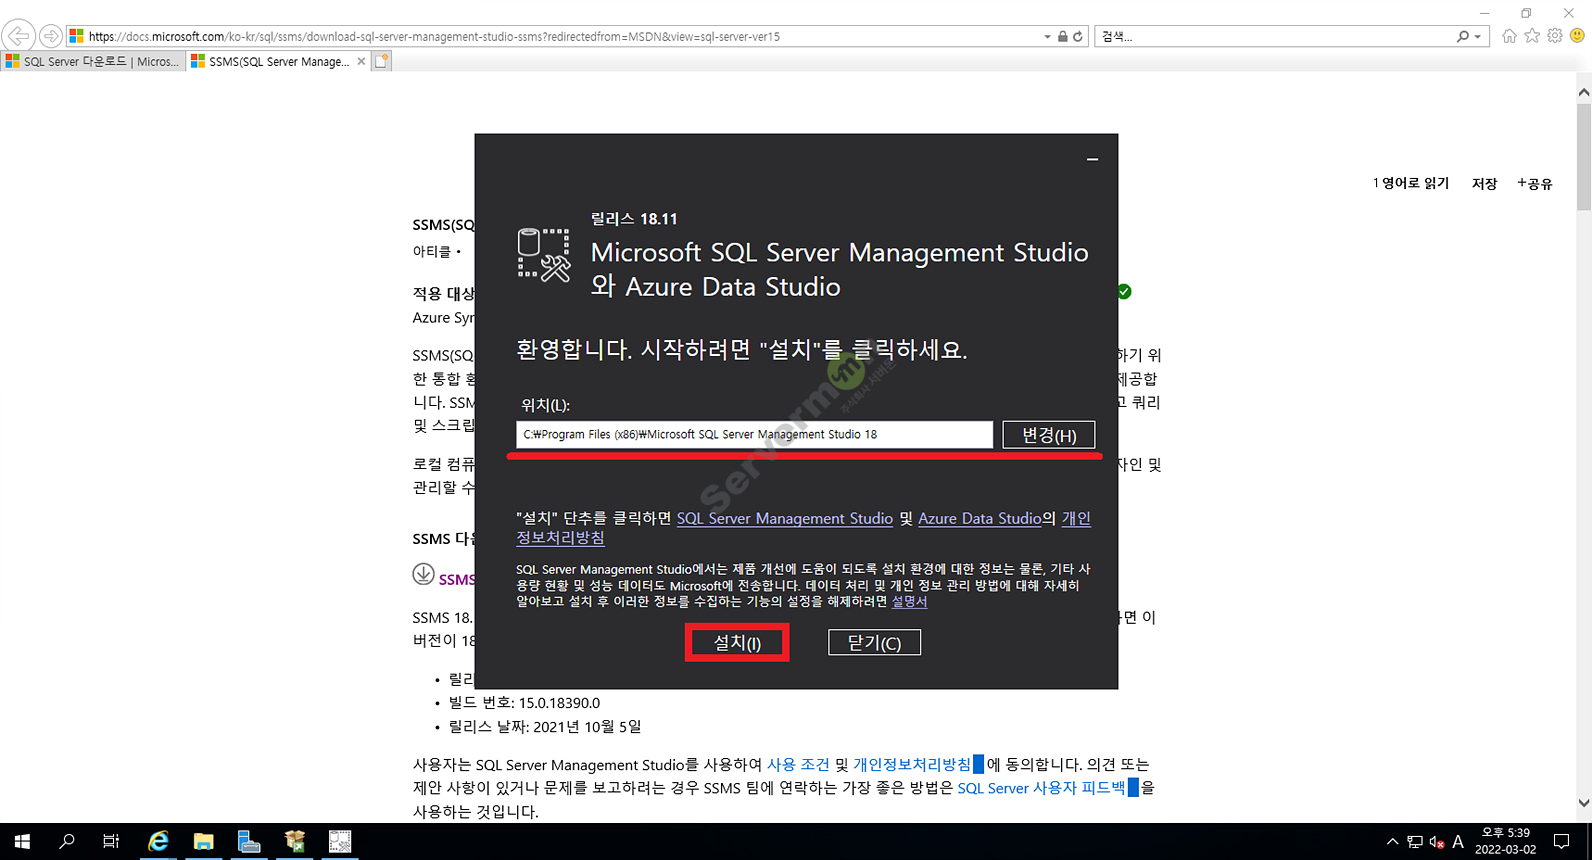Click the Close 닫기(C) button
The height and width of the screenshot is (860, 1592).
[874, 643]
